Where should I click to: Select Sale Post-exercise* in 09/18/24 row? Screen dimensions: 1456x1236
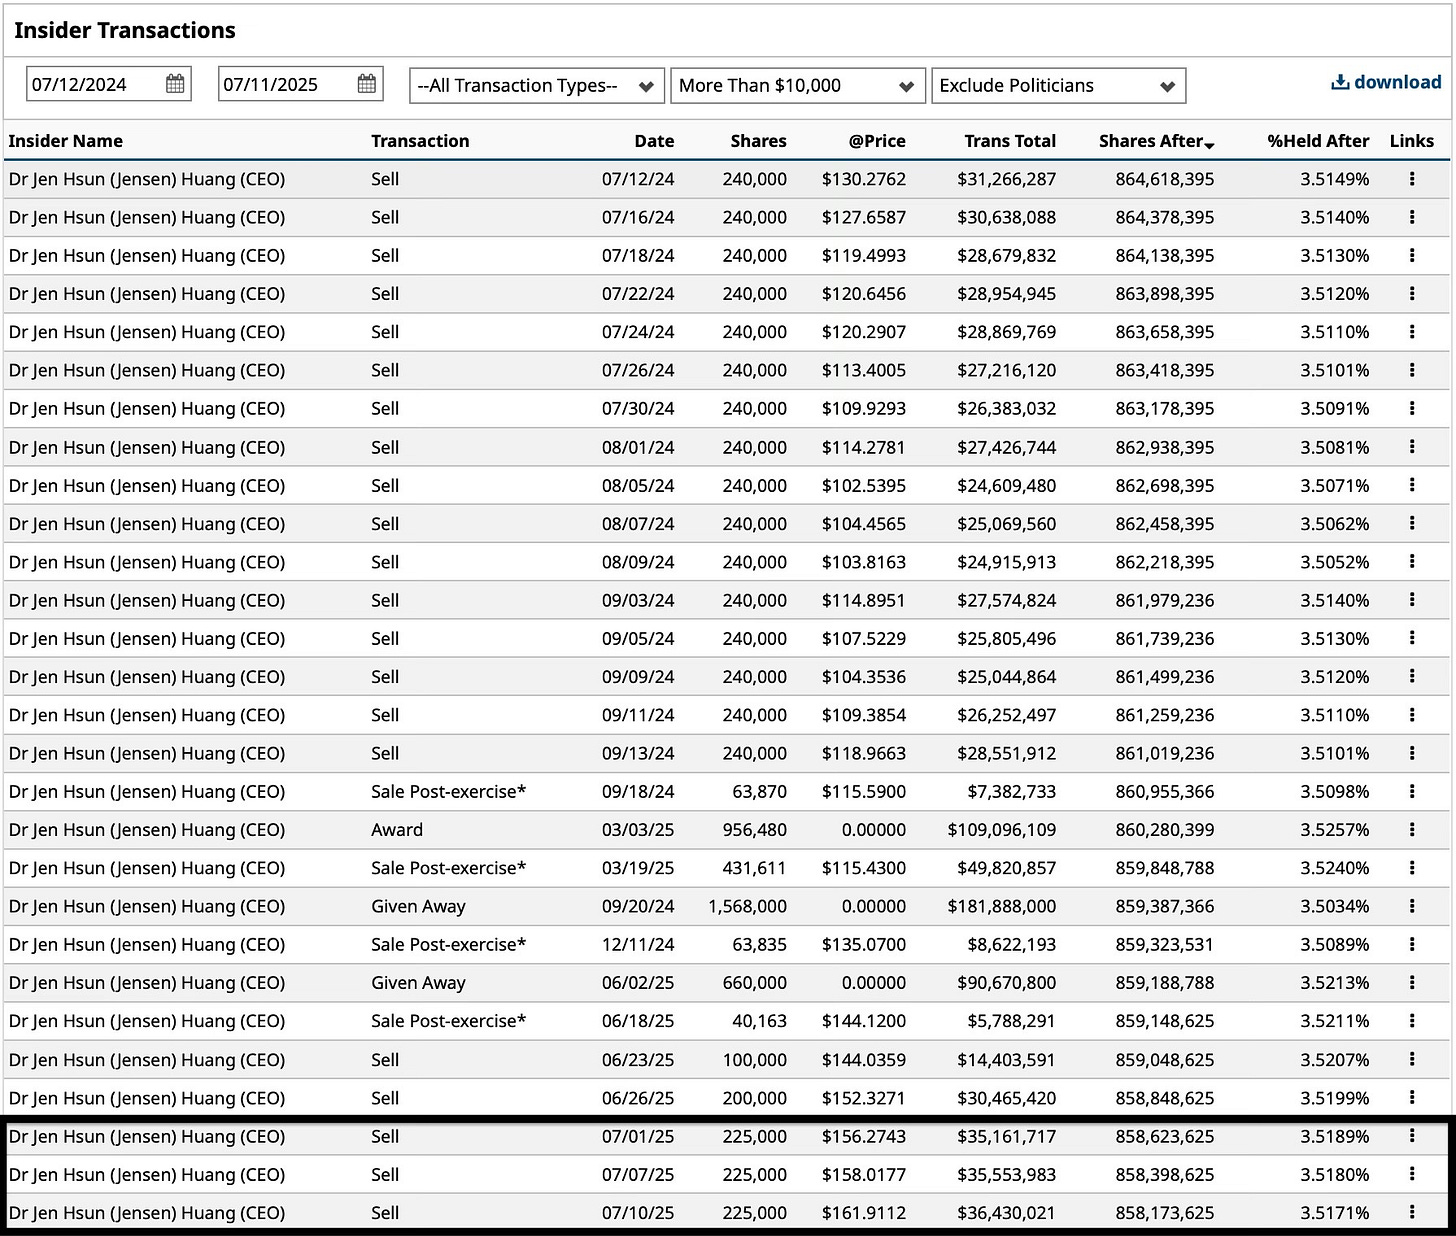[449, 791]
